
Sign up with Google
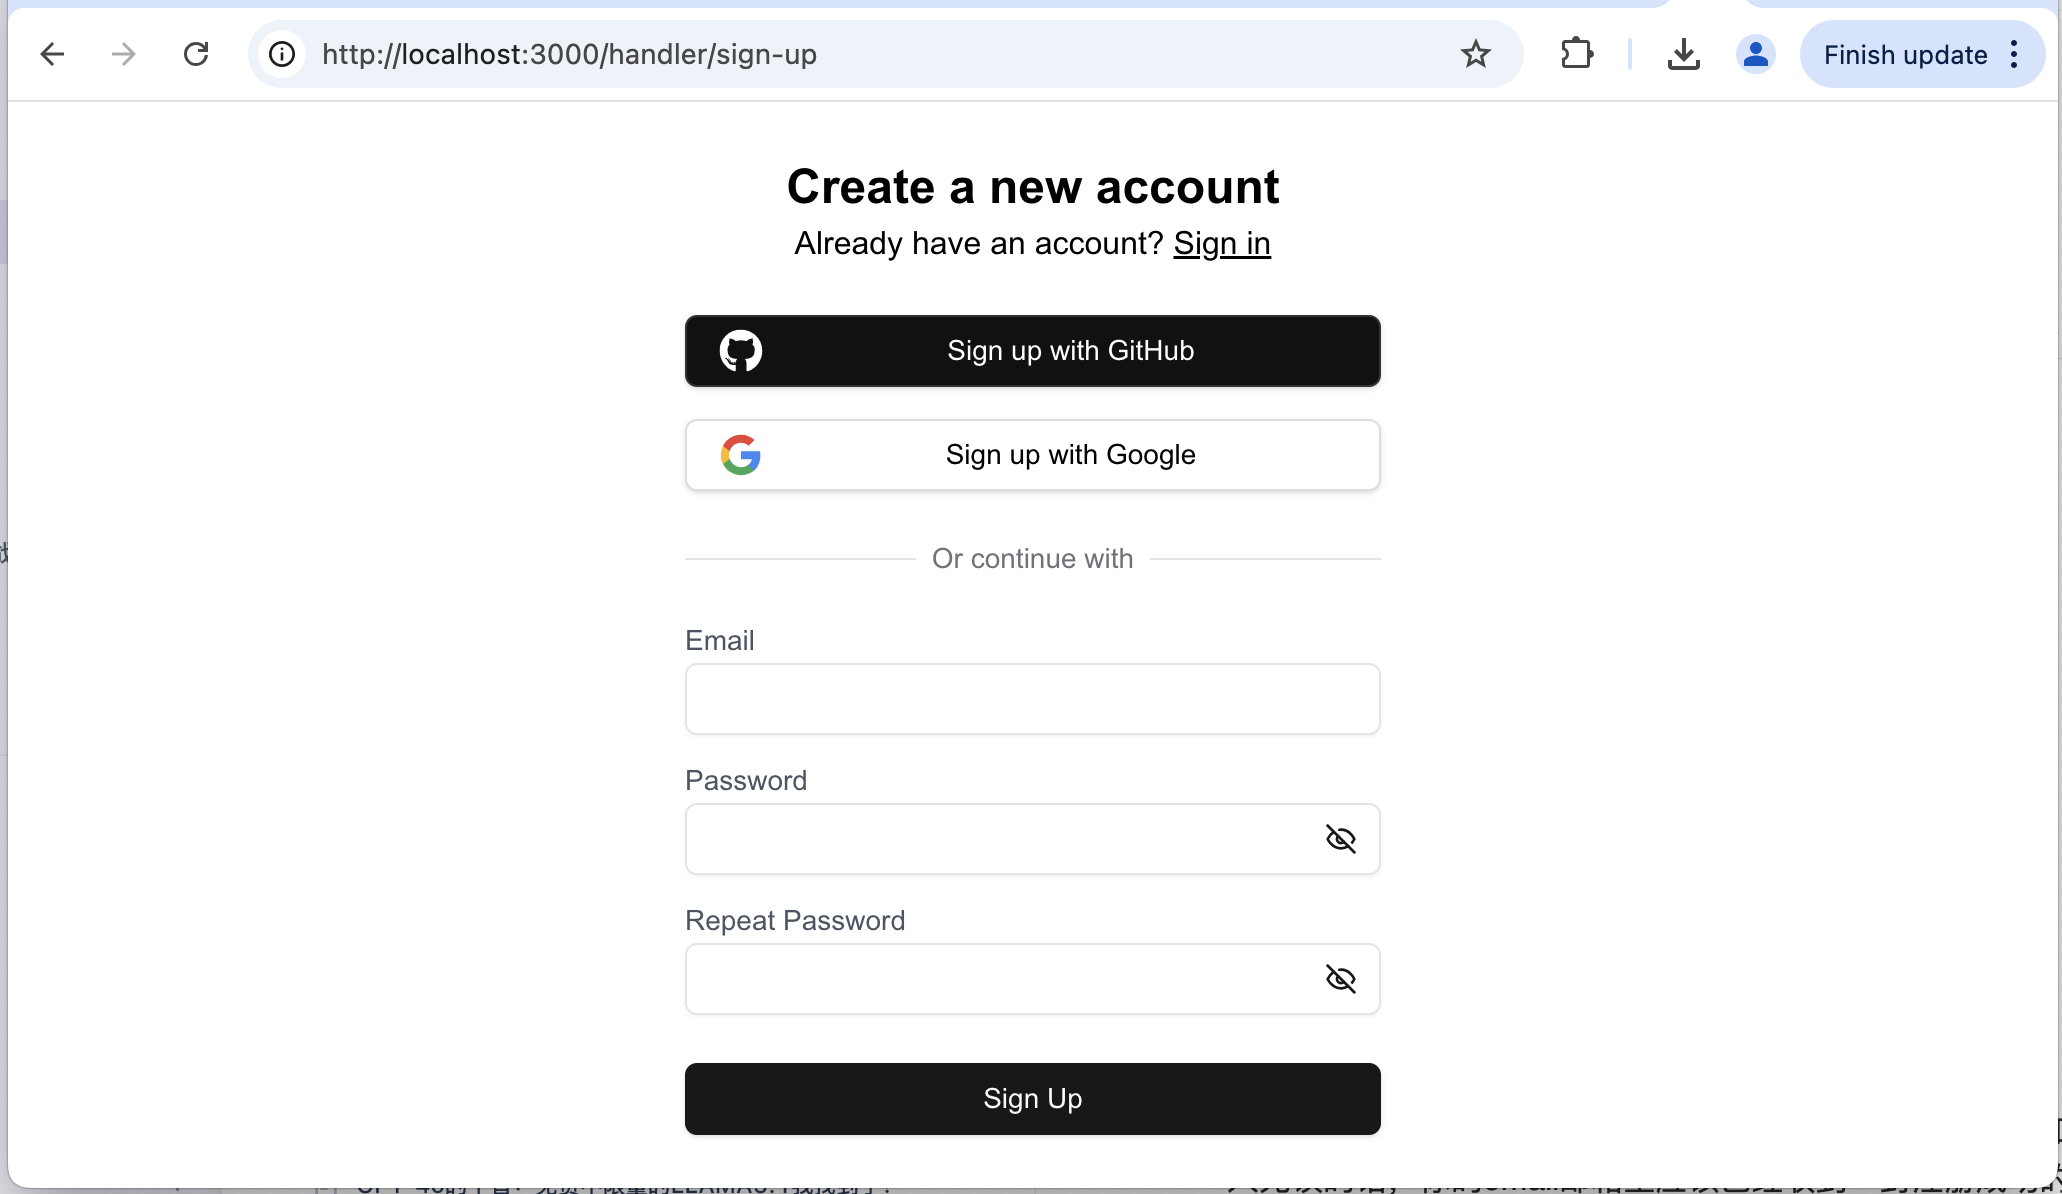point(1032,455)
